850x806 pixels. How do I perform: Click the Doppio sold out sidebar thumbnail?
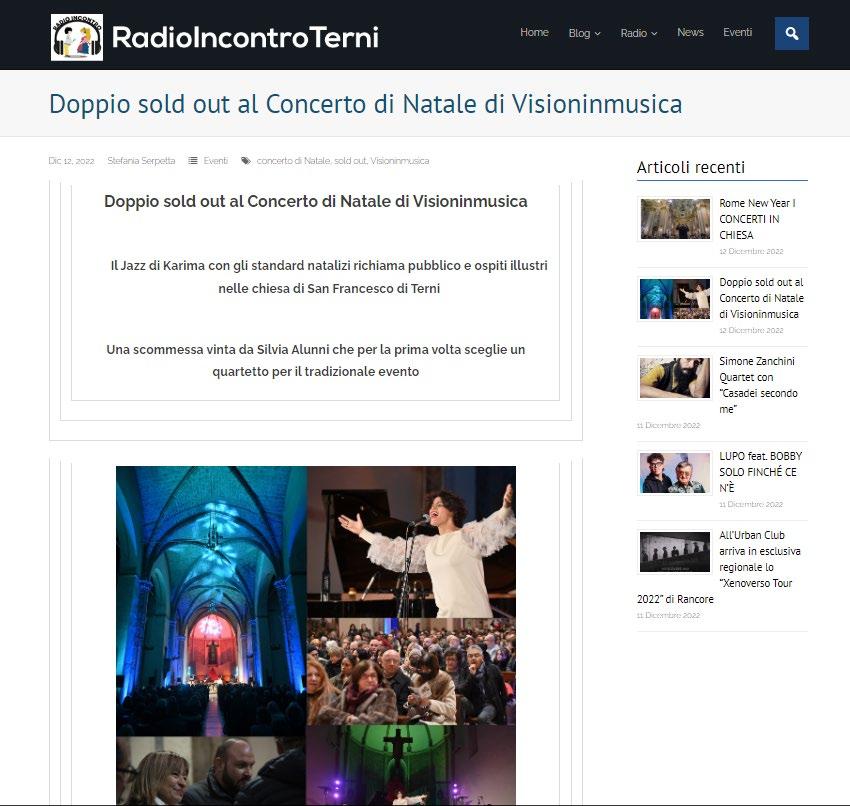(x=675, y=299)
